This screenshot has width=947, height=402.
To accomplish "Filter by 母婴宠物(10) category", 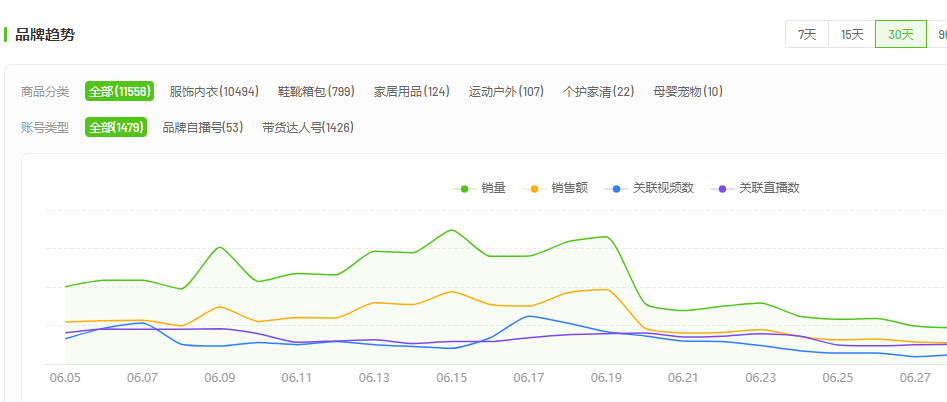I will (x=688, y=92).
